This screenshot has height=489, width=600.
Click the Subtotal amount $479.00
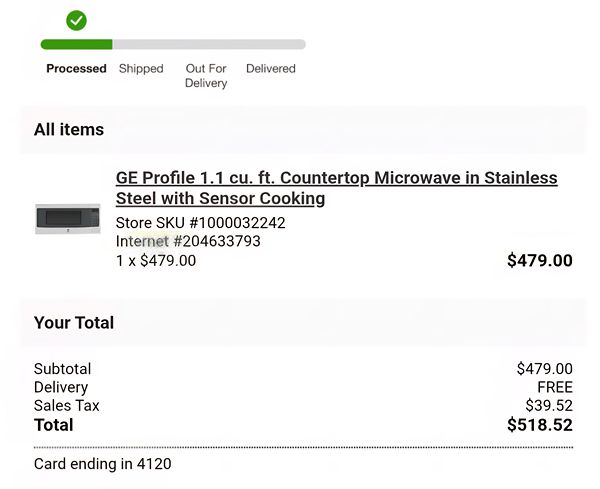click(x=545, y=369)
